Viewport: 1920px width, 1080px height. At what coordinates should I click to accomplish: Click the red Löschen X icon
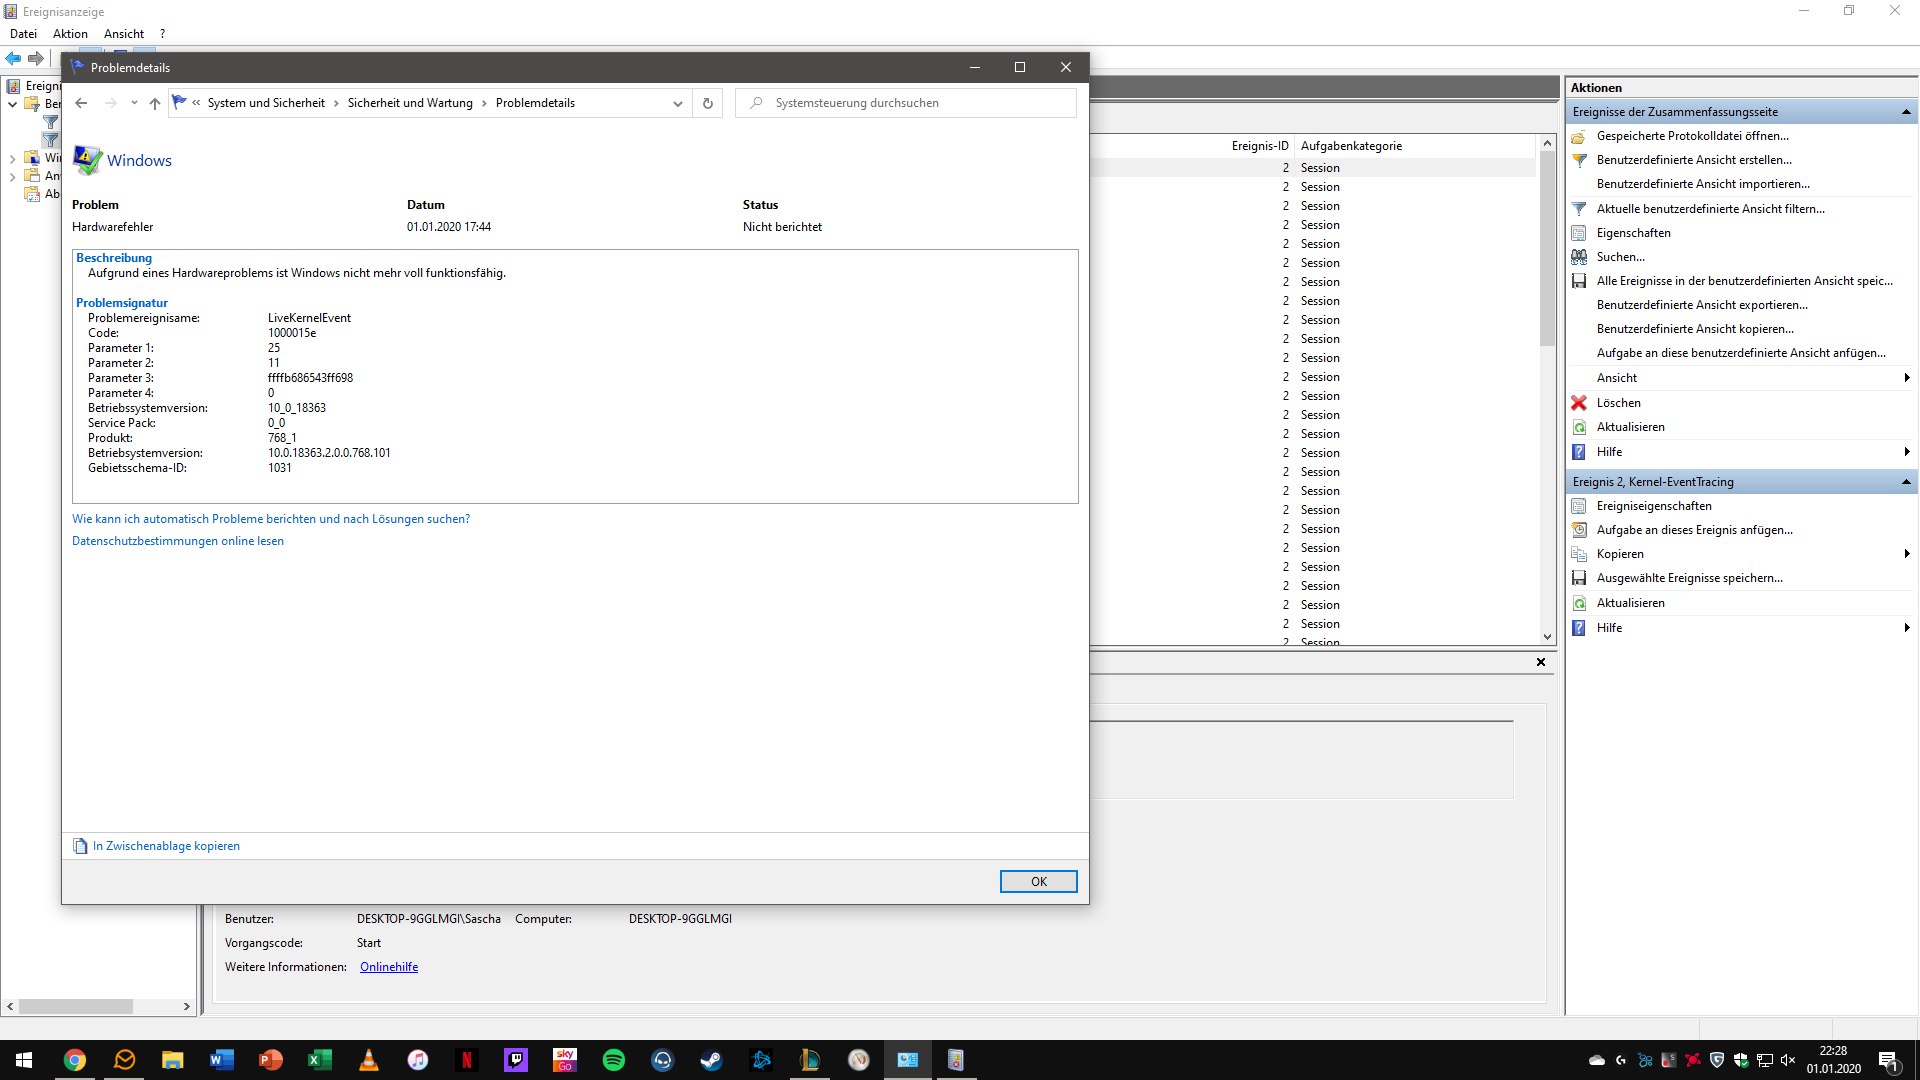1579,403
